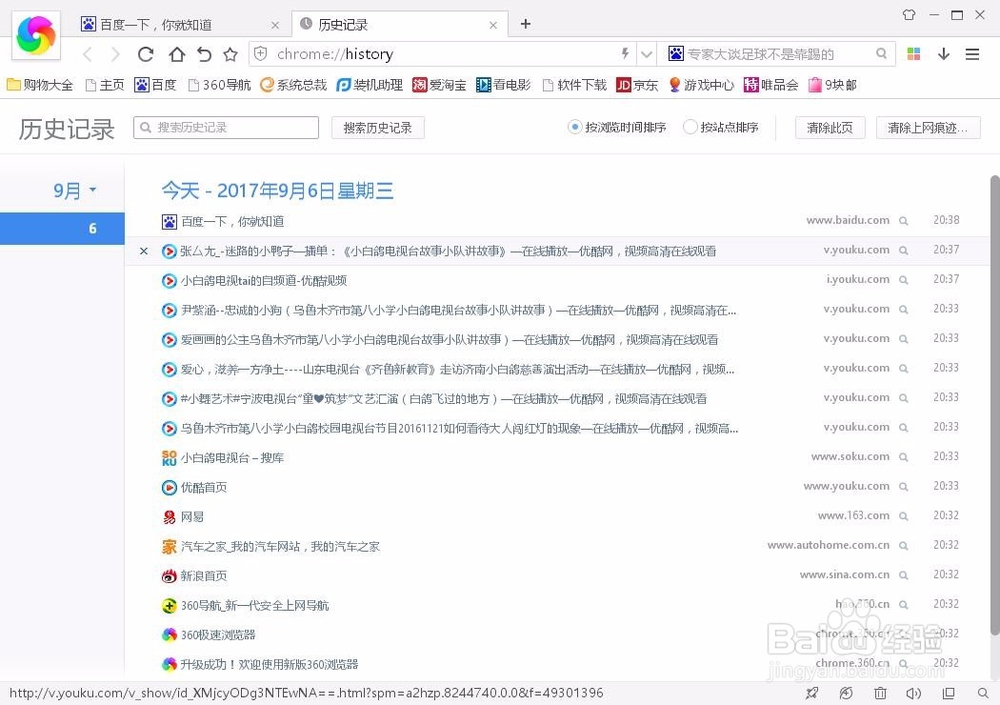Image resolution: width=1000 pixels, height=705 pixels.
Task: Open the trash icon in the status bar
Action: tap(880, 692)
